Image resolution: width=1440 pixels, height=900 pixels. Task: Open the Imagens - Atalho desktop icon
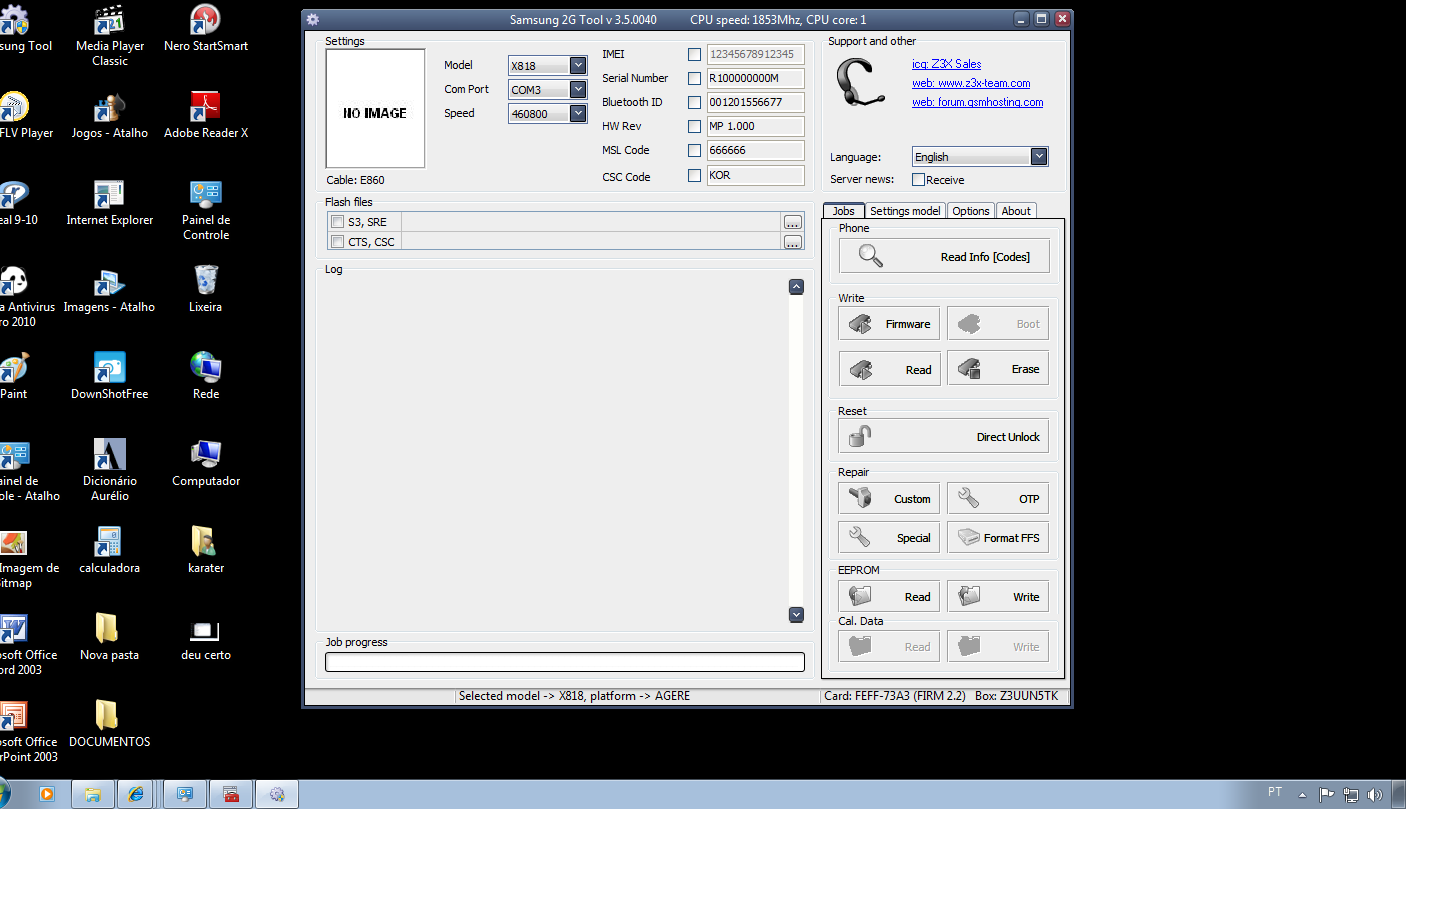click(110, 289)
